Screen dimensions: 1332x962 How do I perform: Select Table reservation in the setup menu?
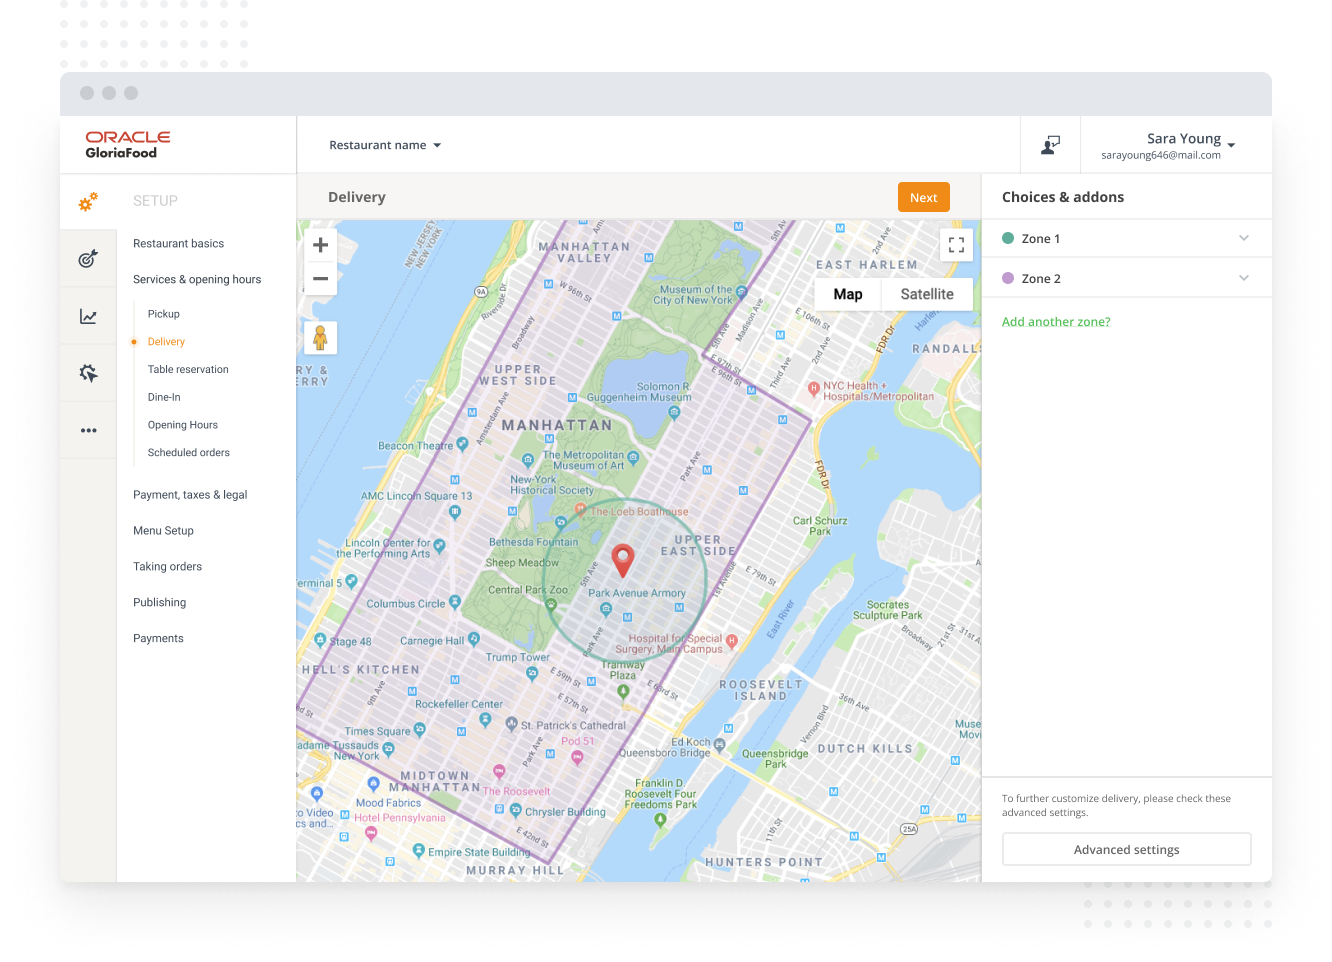[188, 370]
